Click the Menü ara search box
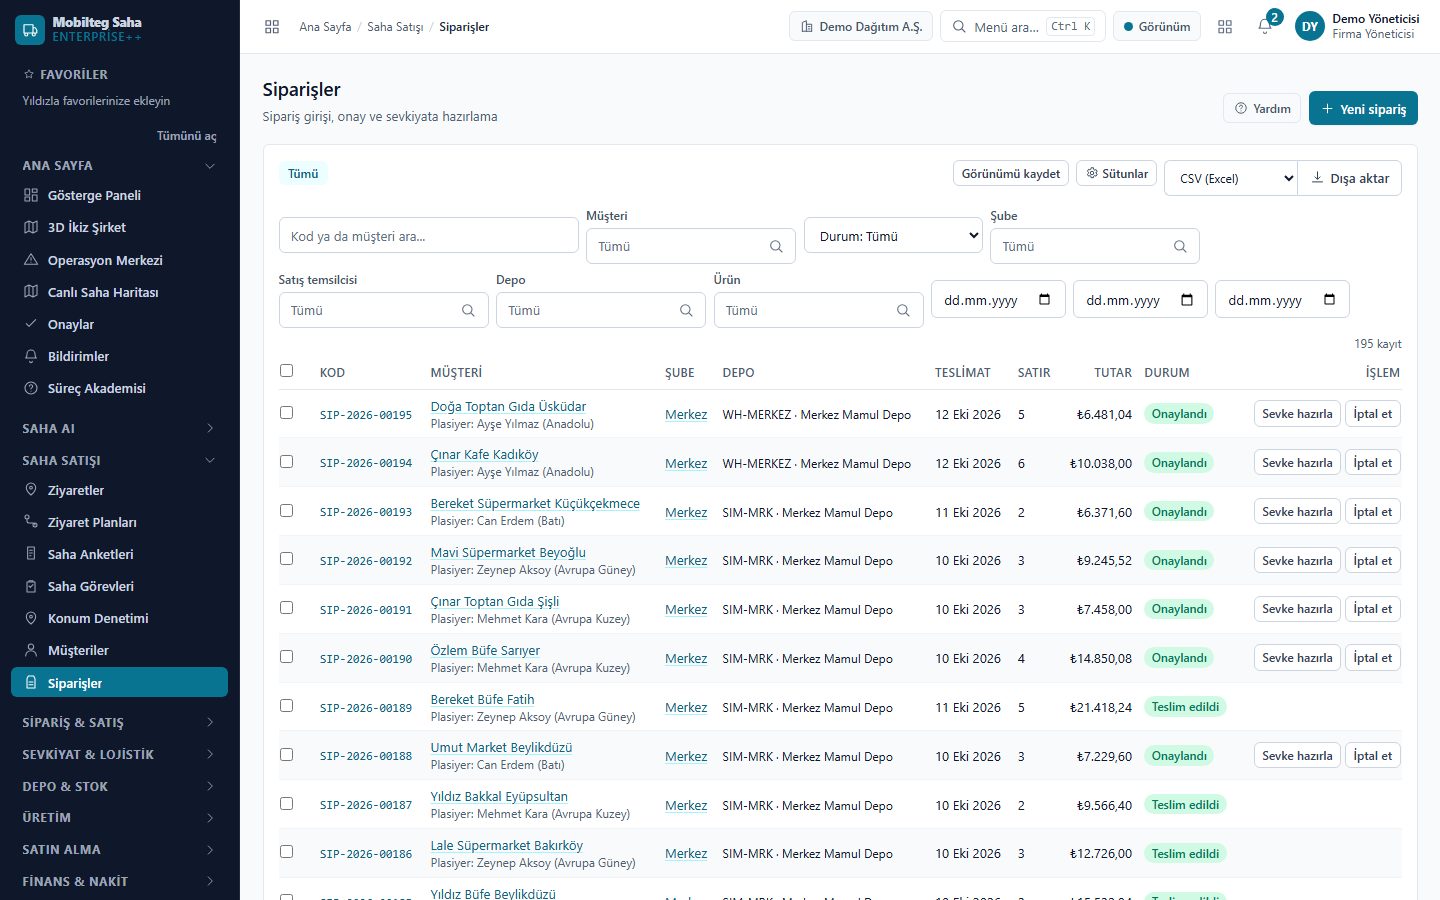Viewport: 1440px width, 900px height. (1022, 26)
